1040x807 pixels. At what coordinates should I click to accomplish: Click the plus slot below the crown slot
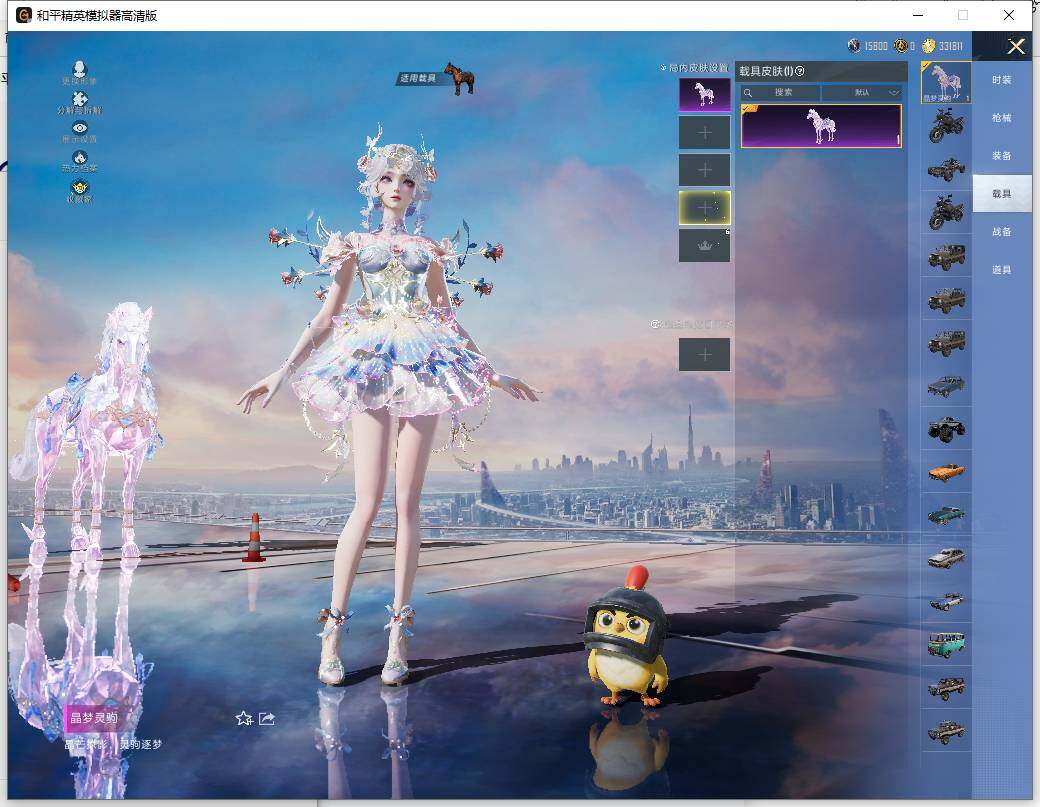tap(704, 355)
